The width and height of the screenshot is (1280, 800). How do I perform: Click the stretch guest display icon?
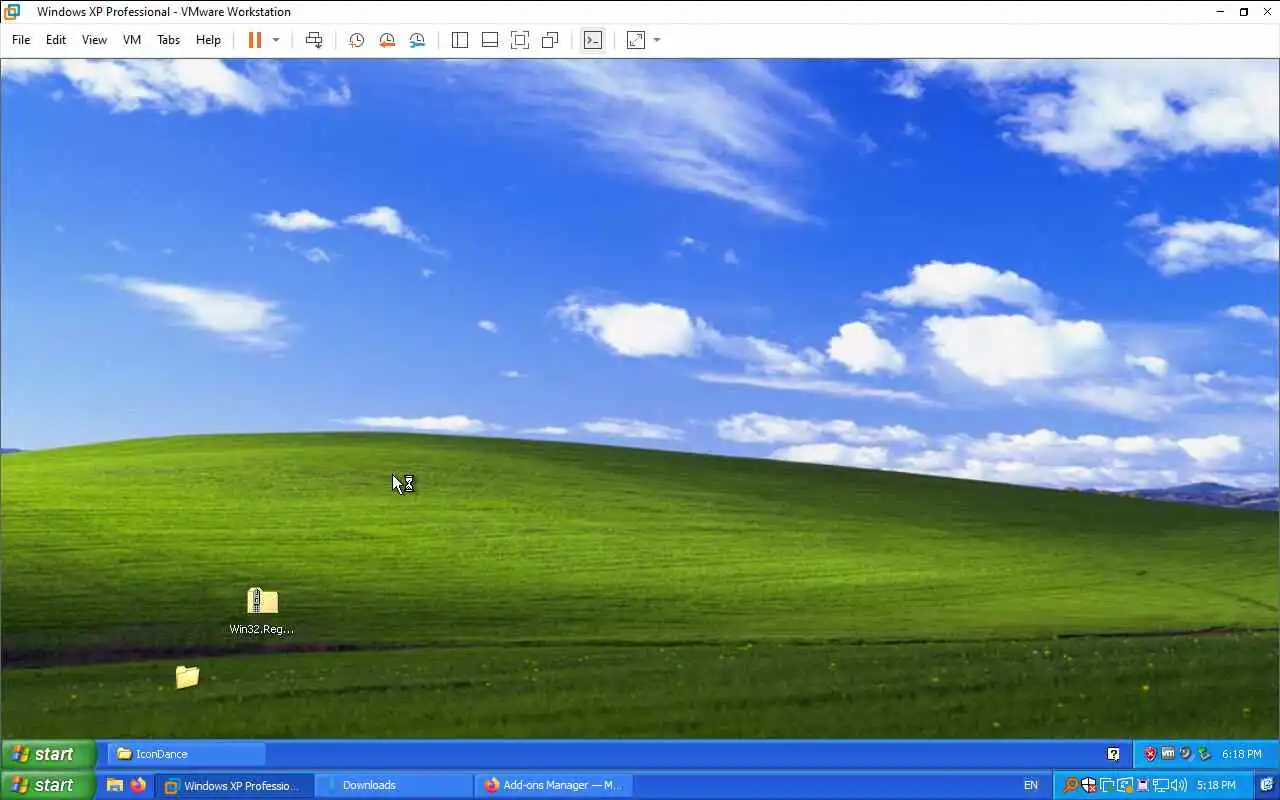pyautogui.click(x=636, y=40)
